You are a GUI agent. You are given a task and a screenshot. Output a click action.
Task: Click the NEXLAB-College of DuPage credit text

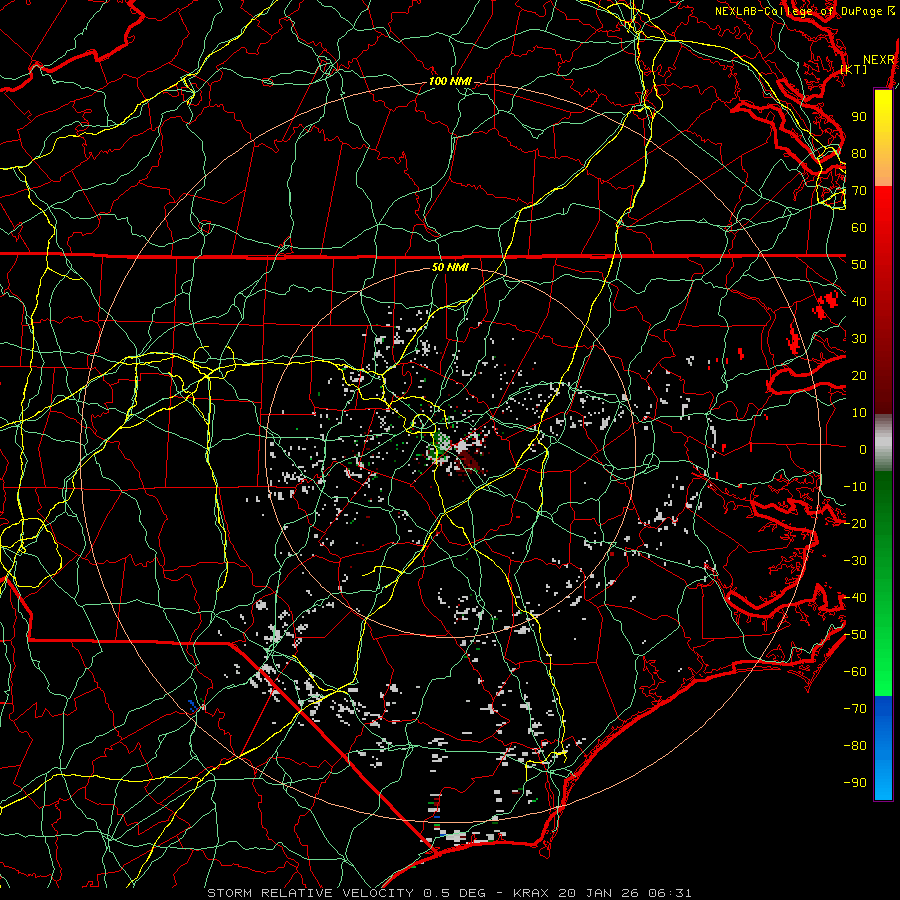pos(805,11)
